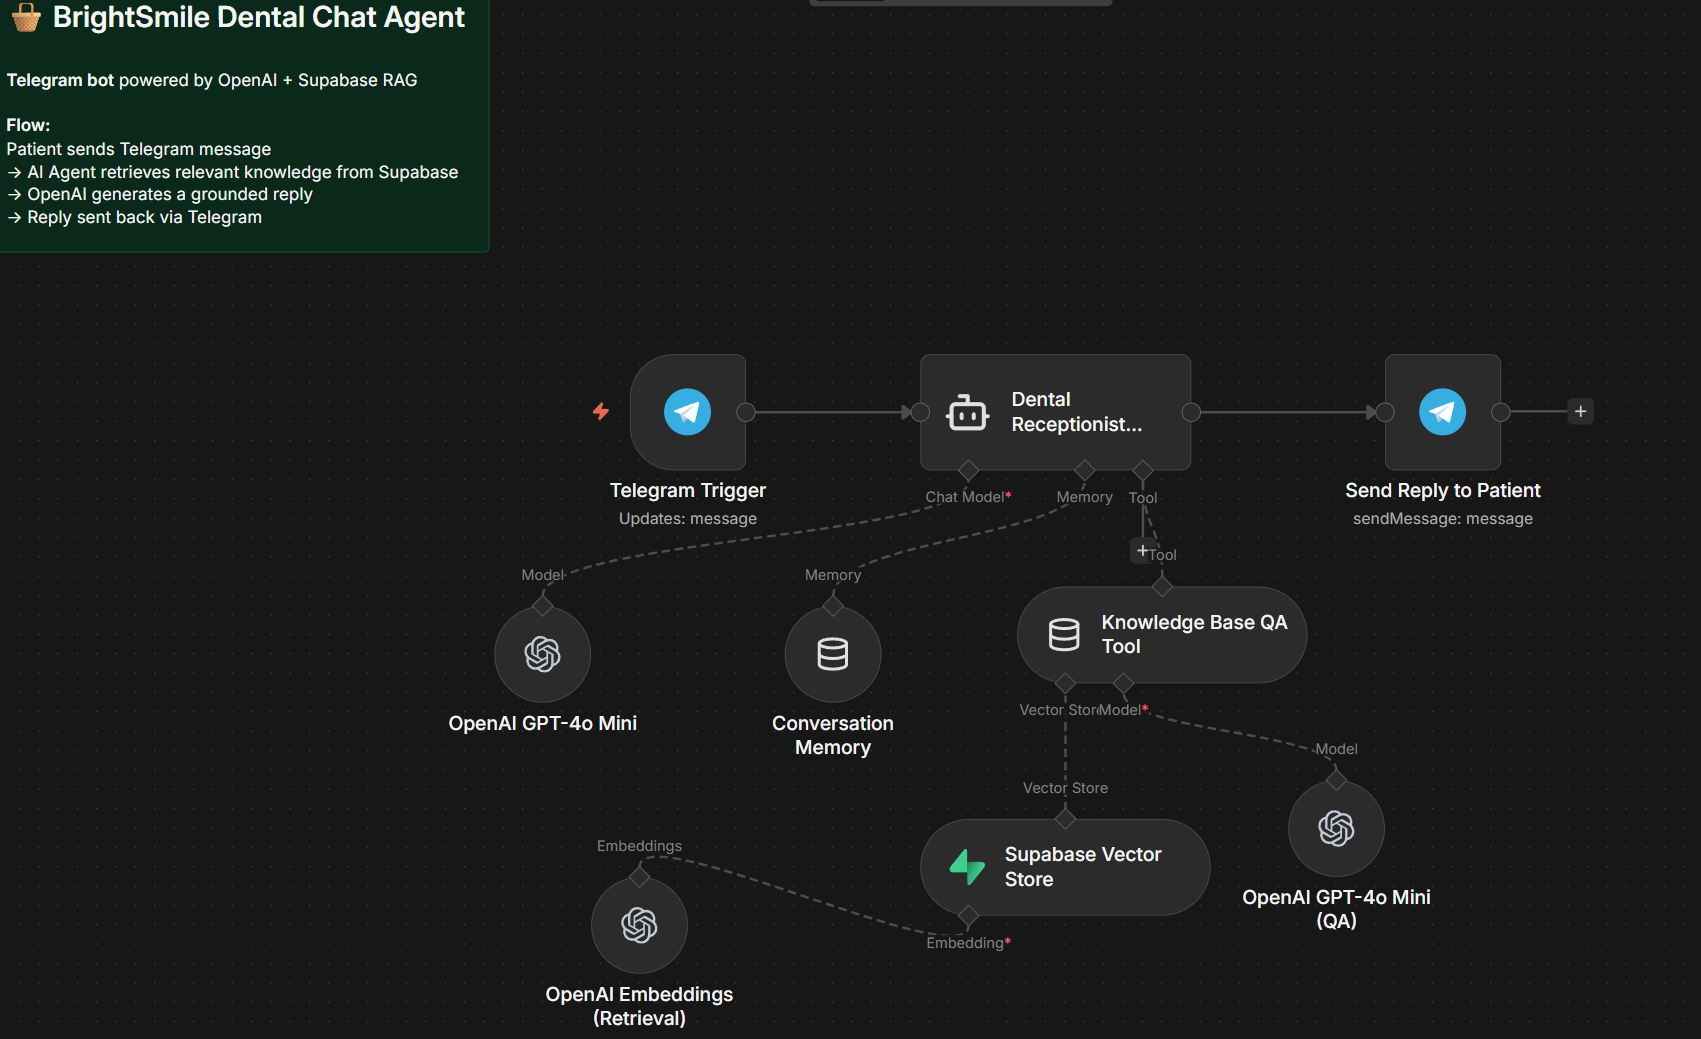1701x1039 pixels.
Task: Click the diamond above OpenAI GPT-4o Mini (QA)
Action: pyautogui.click(x=1336, y=780)
